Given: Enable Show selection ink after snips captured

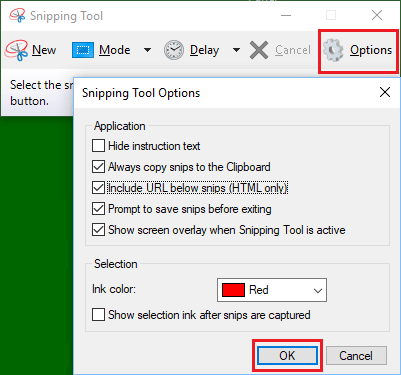Looking at the screenshot, I should point(98,315).
